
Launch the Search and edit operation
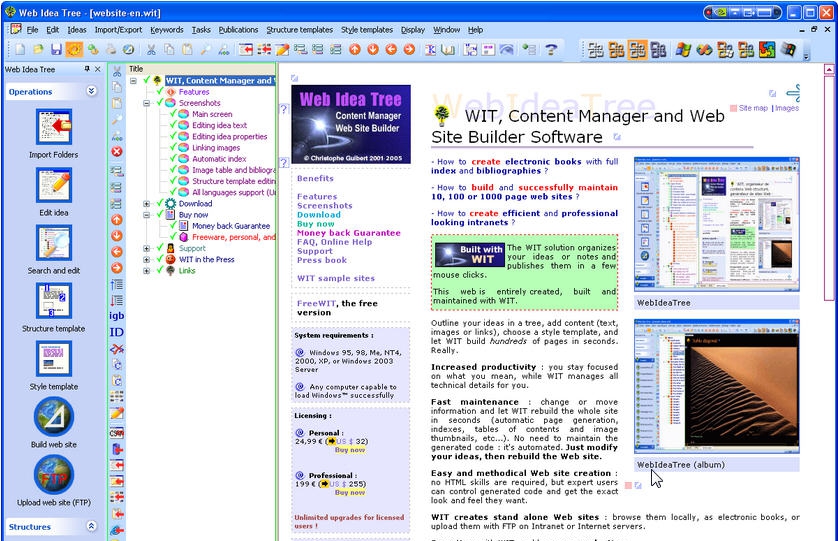53,243
